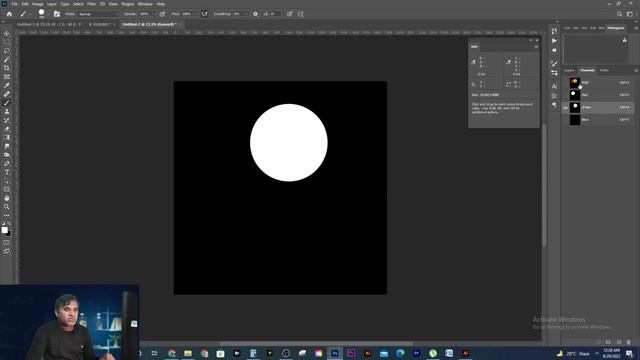The width and height of the screenshot is (640, 360).
Task: Switch to the Layers panel tab
Action: (x=569, y=70)
